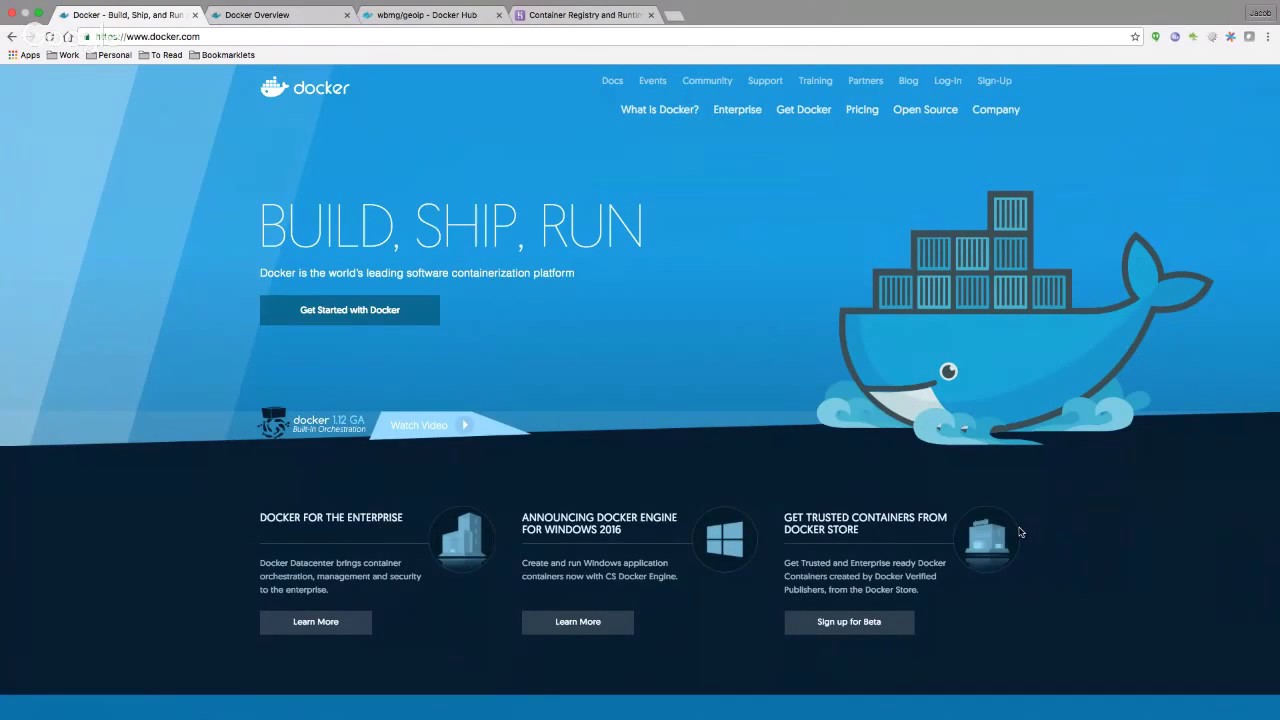Image resolution: width=1280 pixels, height=720 pixels.
Task: Open the Company navigation menu
Action: (996, 110)
